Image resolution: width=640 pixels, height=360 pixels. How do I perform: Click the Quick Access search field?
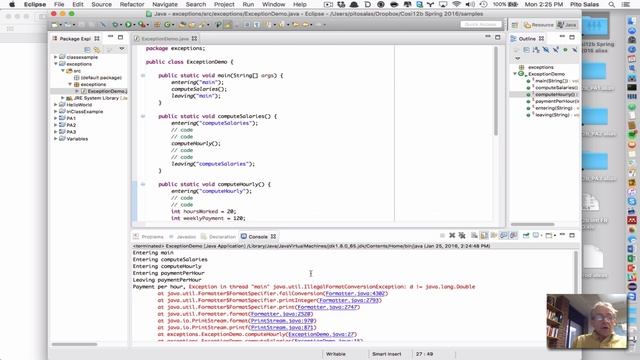[481, 24]
